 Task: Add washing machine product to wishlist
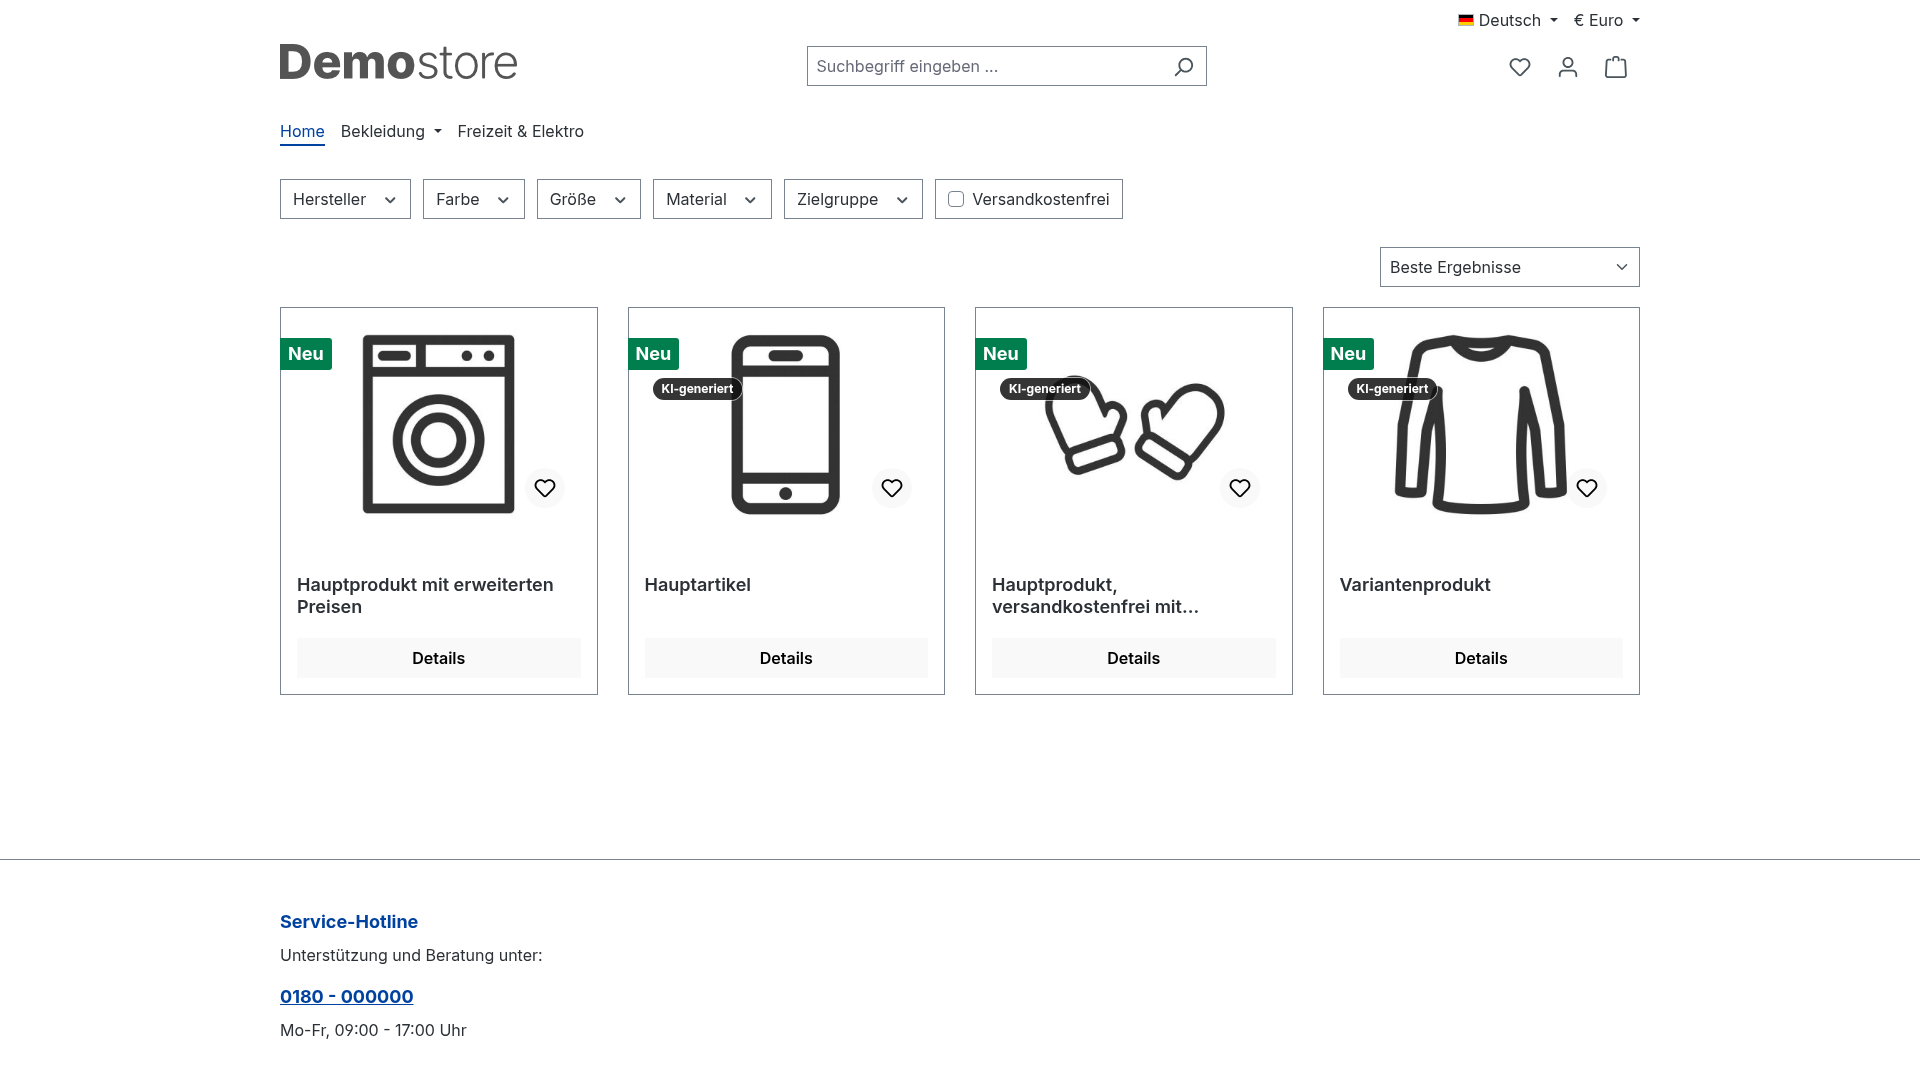click(x=545, y=488)
